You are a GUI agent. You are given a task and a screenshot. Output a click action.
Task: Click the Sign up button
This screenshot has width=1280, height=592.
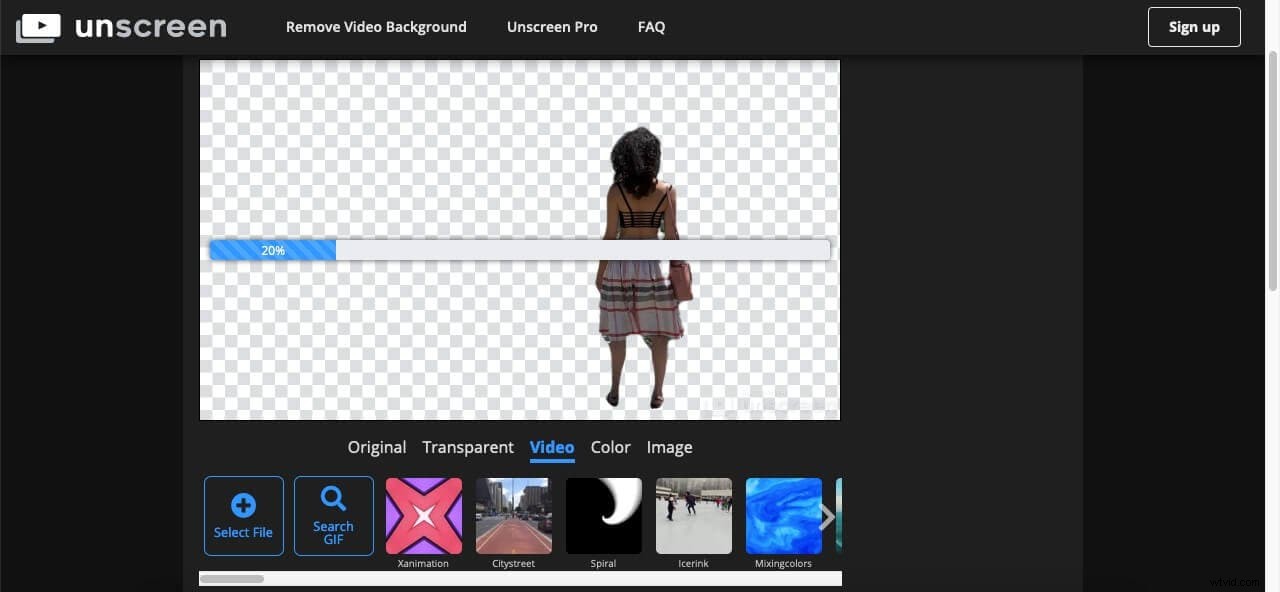(x=1193, y=27)
